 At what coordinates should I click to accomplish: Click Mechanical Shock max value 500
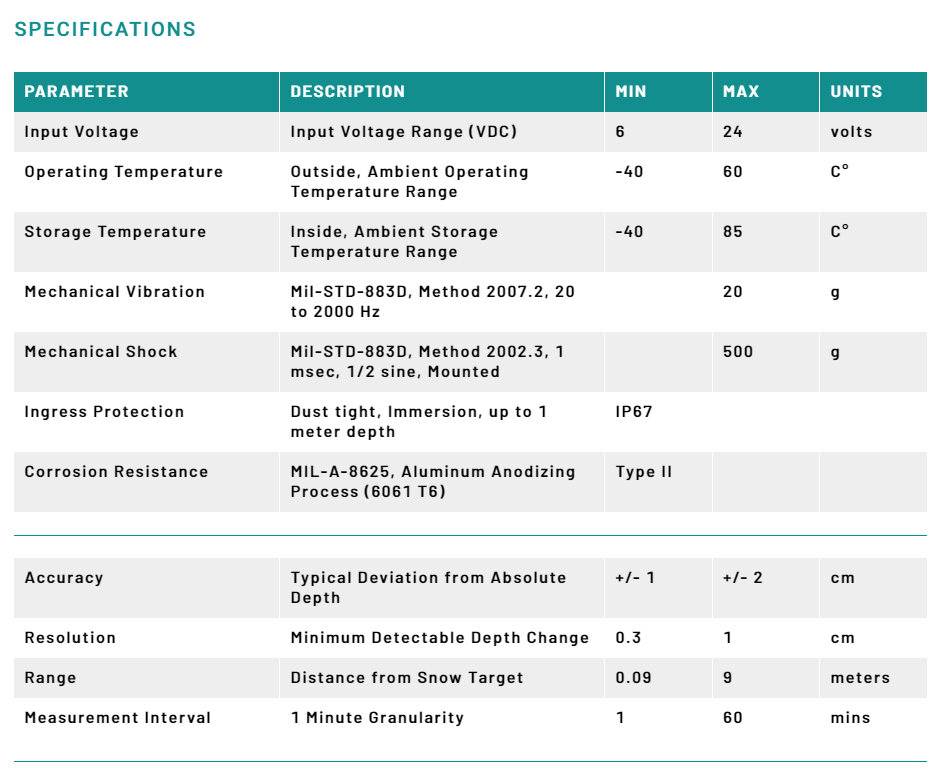738,352
